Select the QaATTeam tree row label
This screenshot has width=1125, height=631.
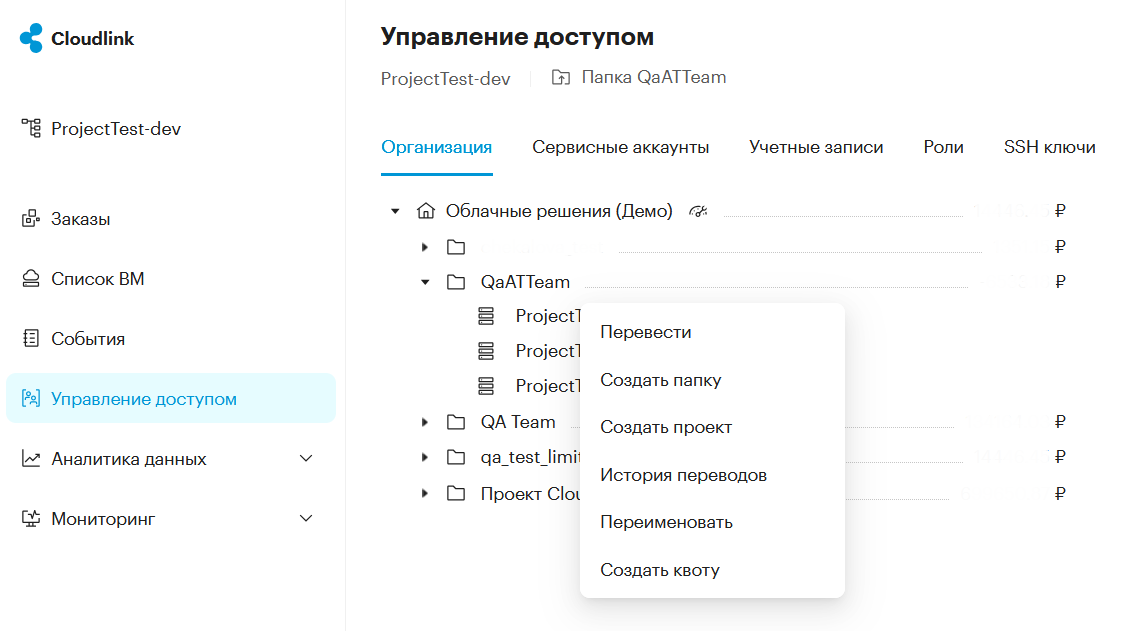(525, 282)
